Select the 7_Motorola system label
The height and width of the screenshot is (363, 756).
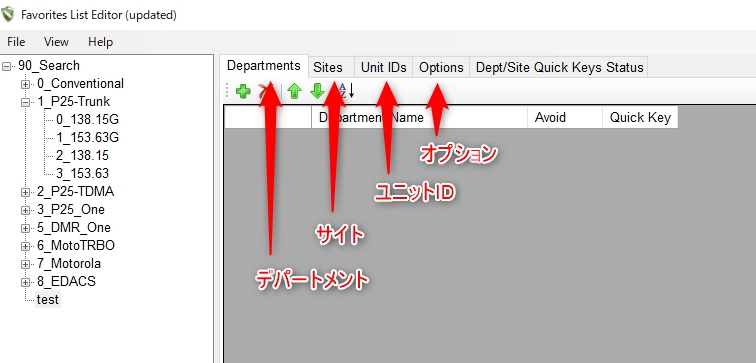click(69, 264)
